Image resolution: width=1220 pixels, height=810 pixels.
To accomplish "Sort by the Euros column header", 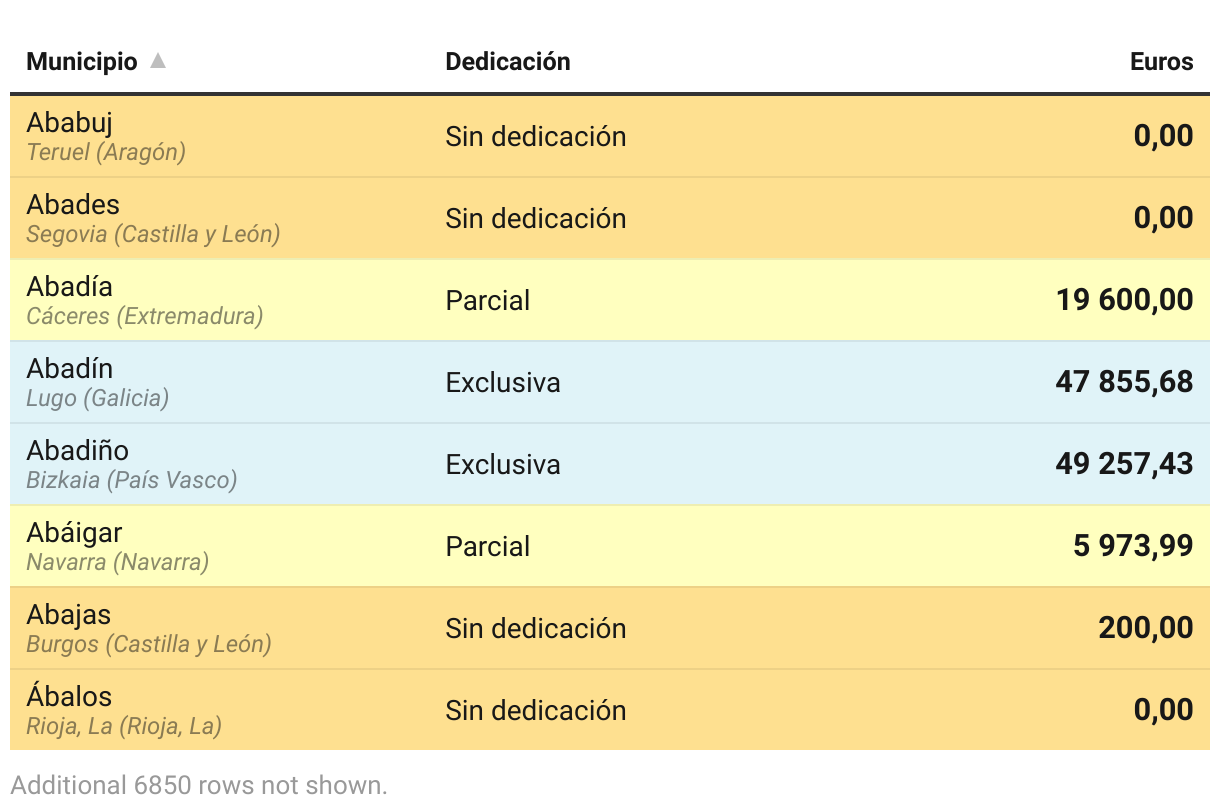I will pyautogui.click(x=1161, y=62).
